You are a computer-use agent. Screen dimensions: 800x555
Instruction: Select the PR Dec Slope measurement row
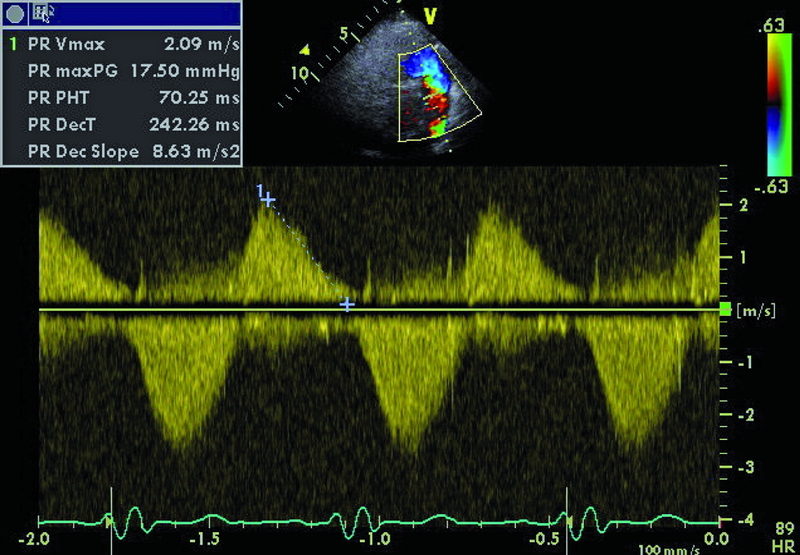(x=125, y=151)
